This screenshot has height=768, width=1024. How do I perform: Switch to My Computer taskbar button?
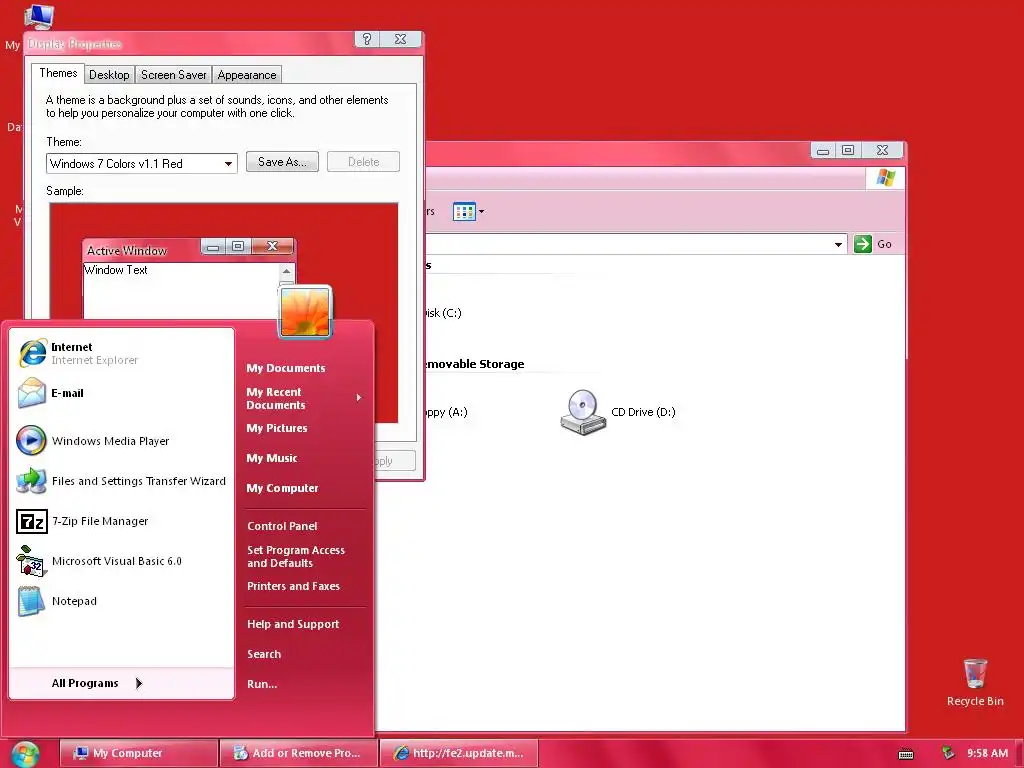point(138,754)
